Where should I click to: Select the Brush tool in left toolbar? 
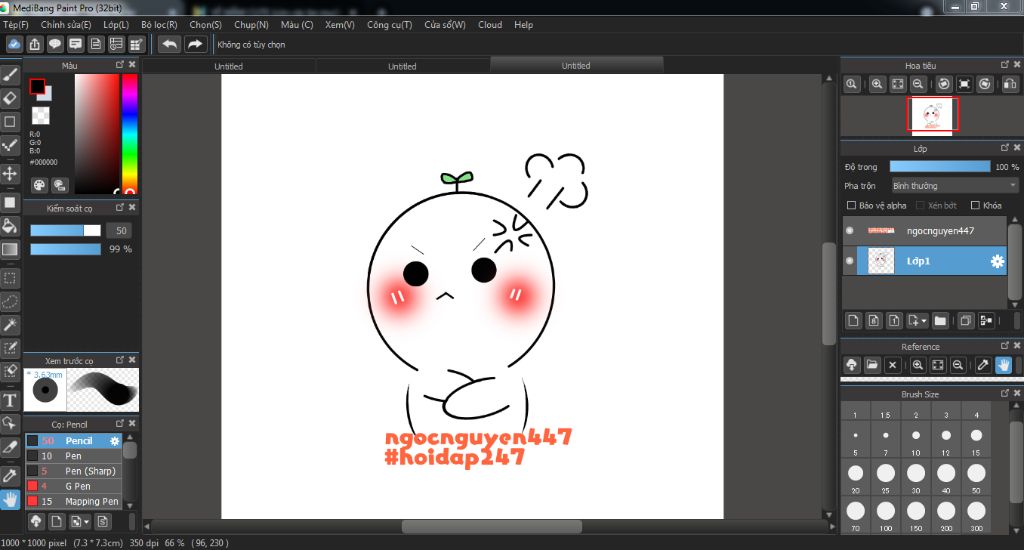(10, 75)
